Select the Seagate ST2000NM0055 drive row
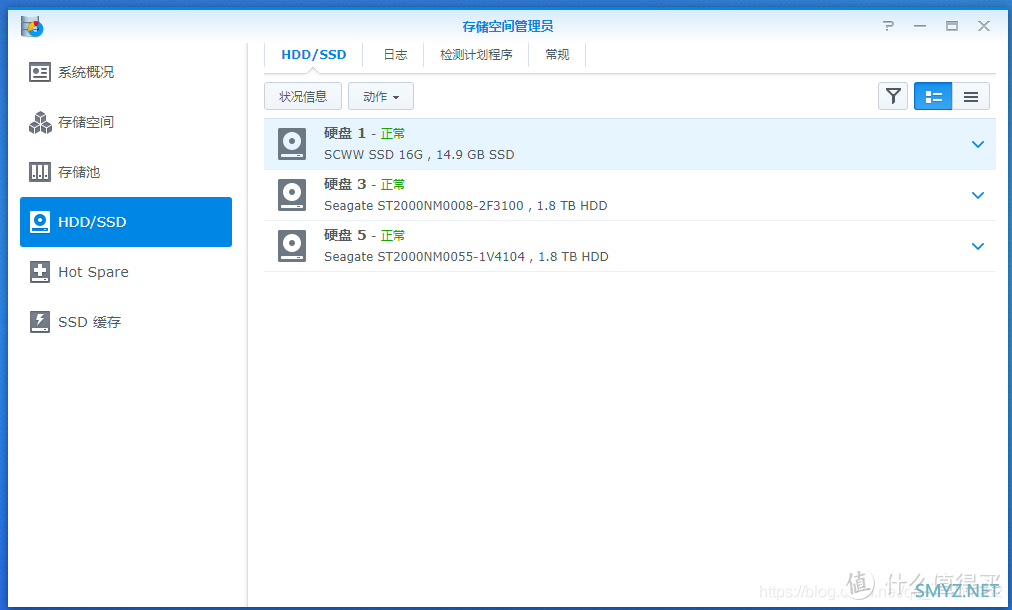 pyautogui.click(x=630, y=246)
